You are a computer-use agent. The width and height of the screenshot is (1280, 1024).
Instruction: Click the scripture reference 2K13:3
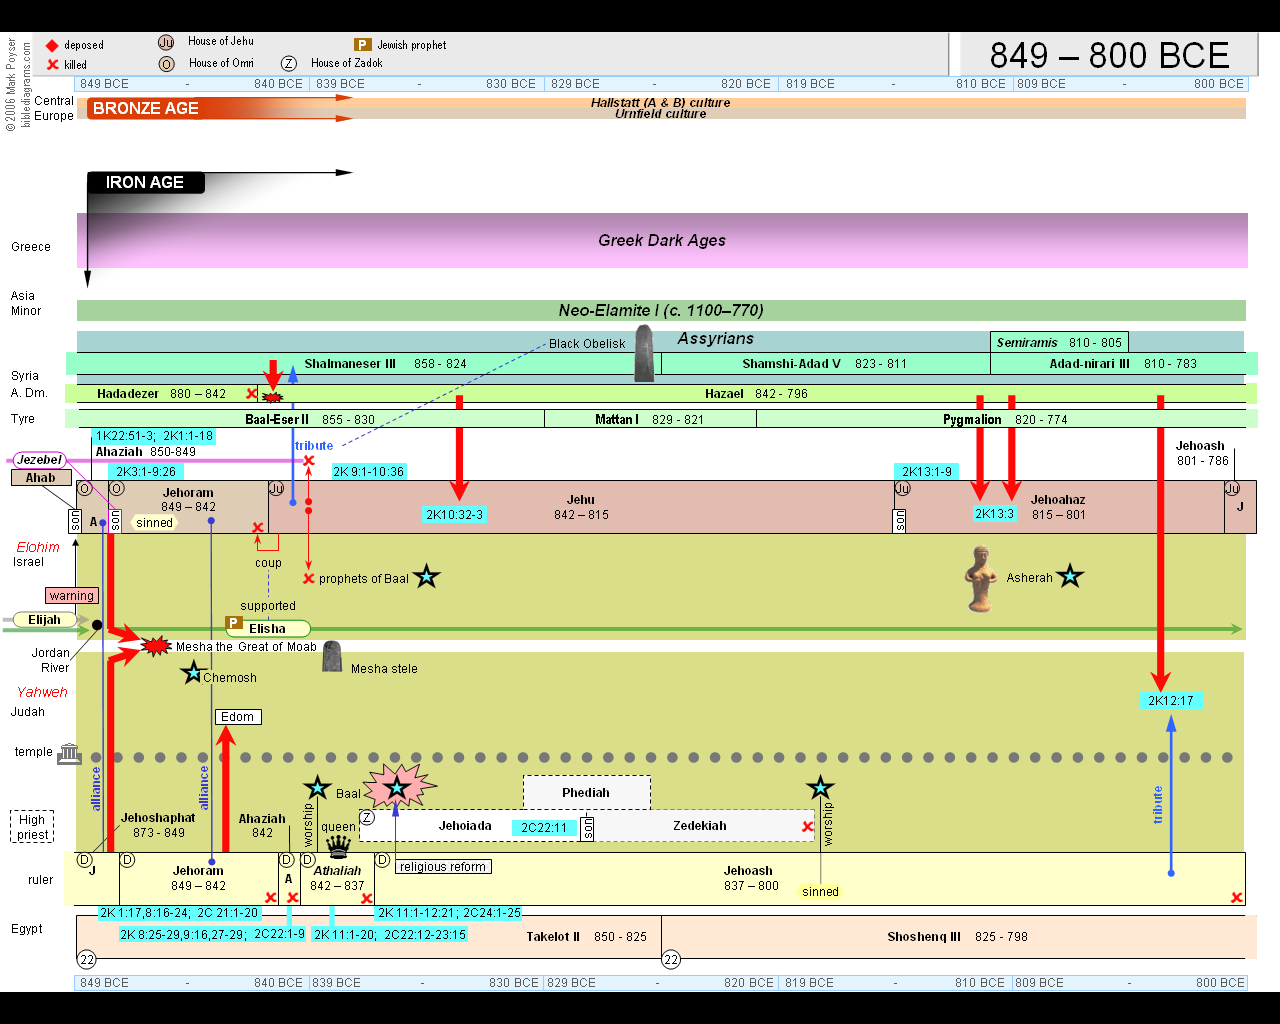(994, 514)
